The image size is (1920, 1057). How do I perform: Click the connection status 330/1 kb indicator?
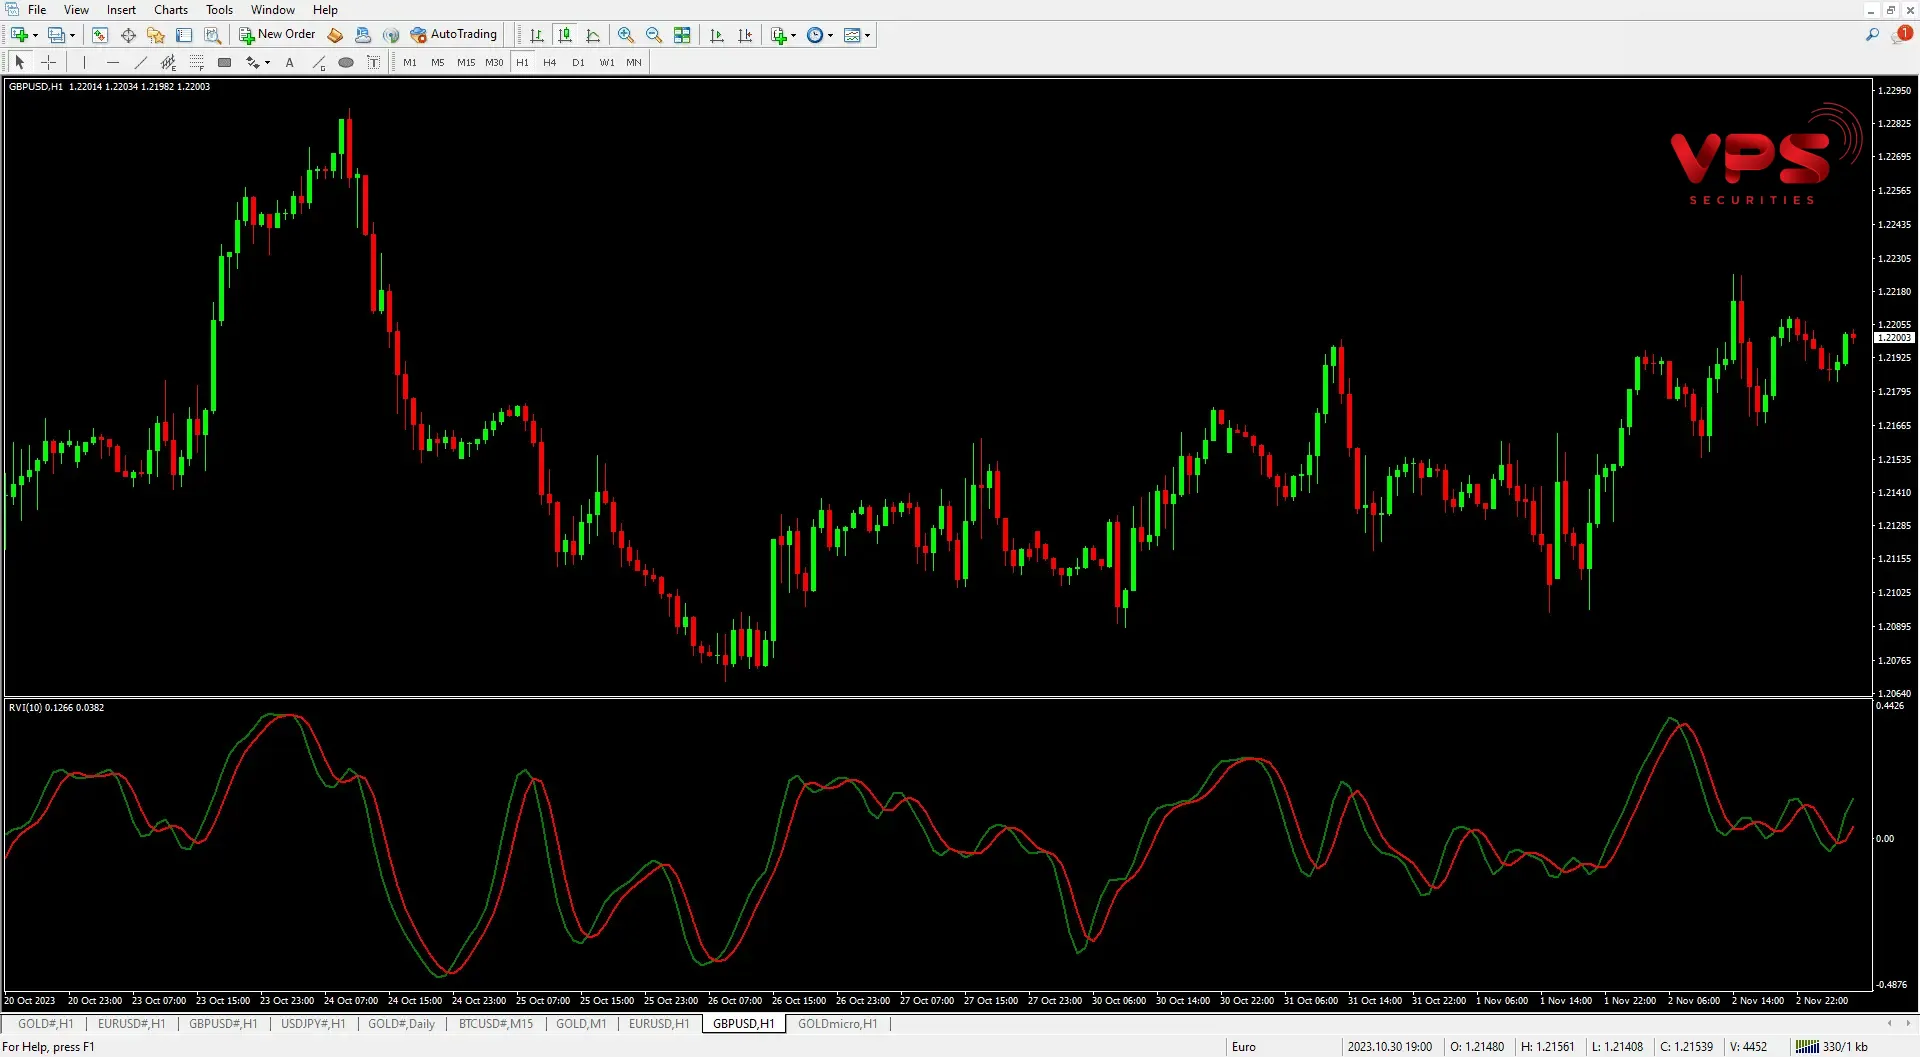pos(1833,1046)
